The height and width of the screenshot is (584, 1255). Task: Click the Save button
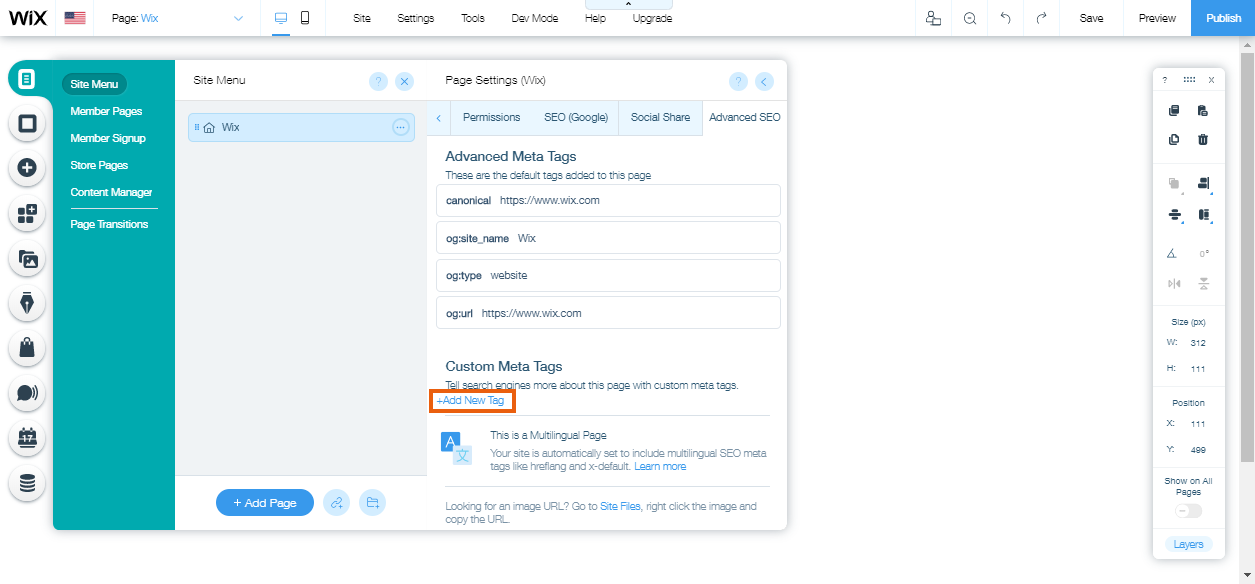(1091, 18)
